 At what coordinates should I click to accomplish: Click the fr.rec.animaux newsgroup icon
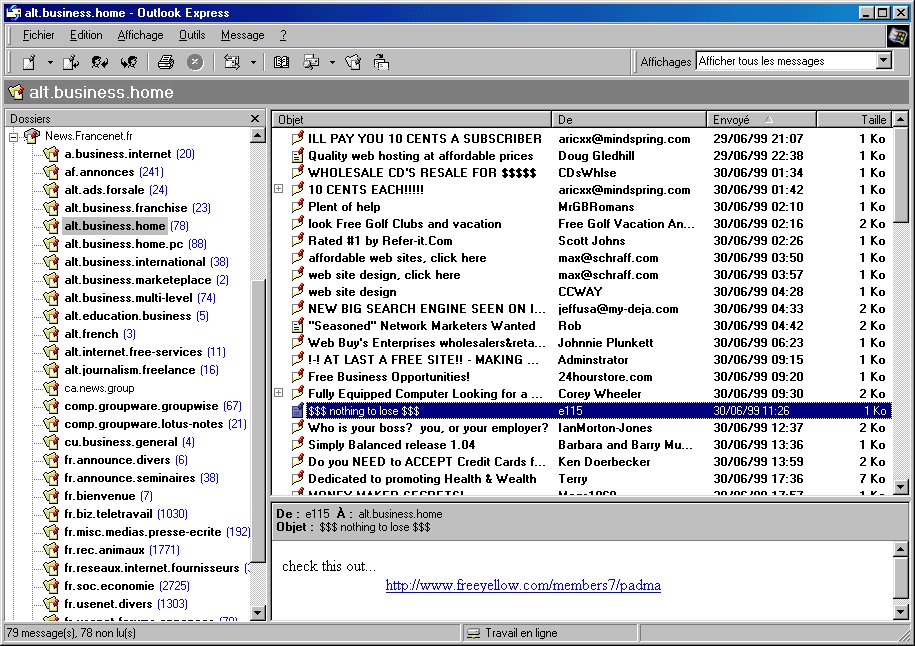[x=51, y=550]
